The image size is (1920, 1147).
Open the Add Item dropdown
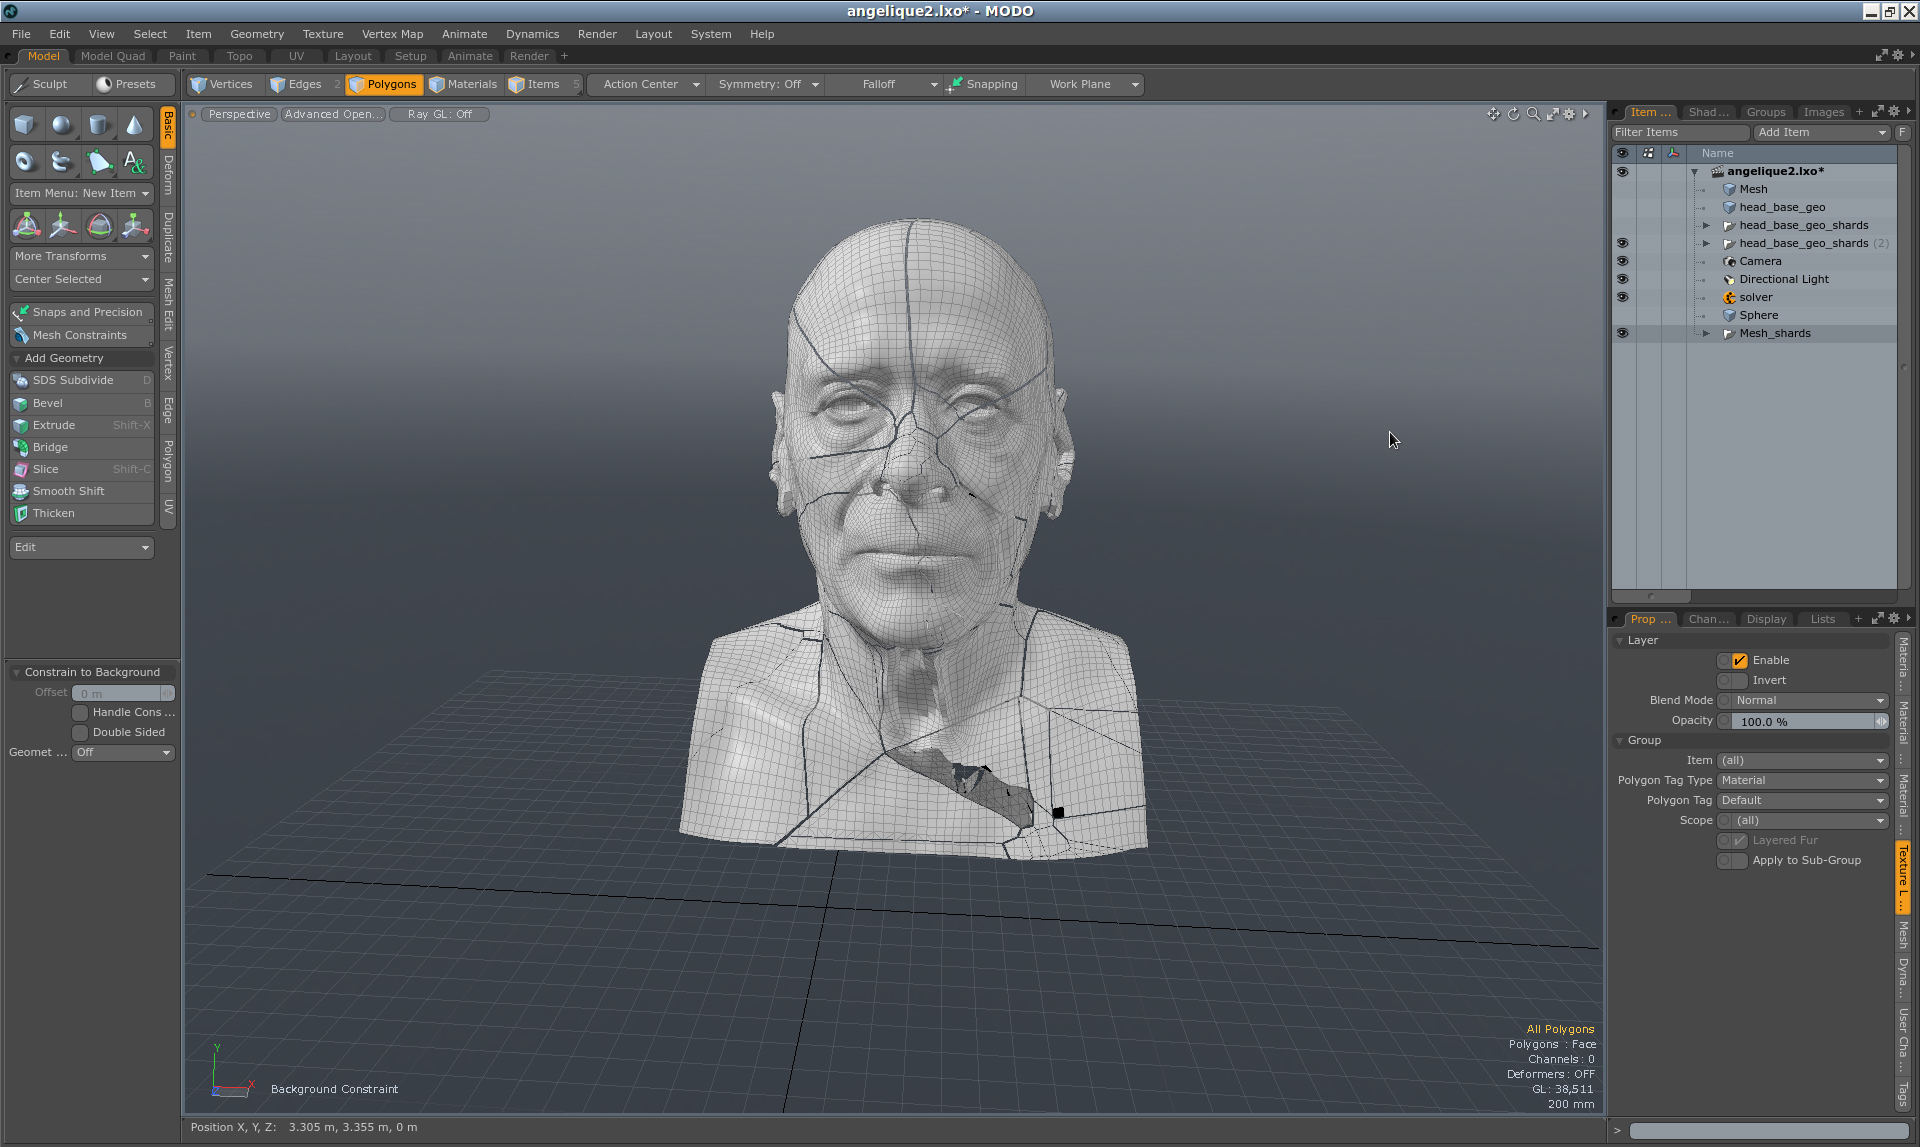pos(1822,132)
